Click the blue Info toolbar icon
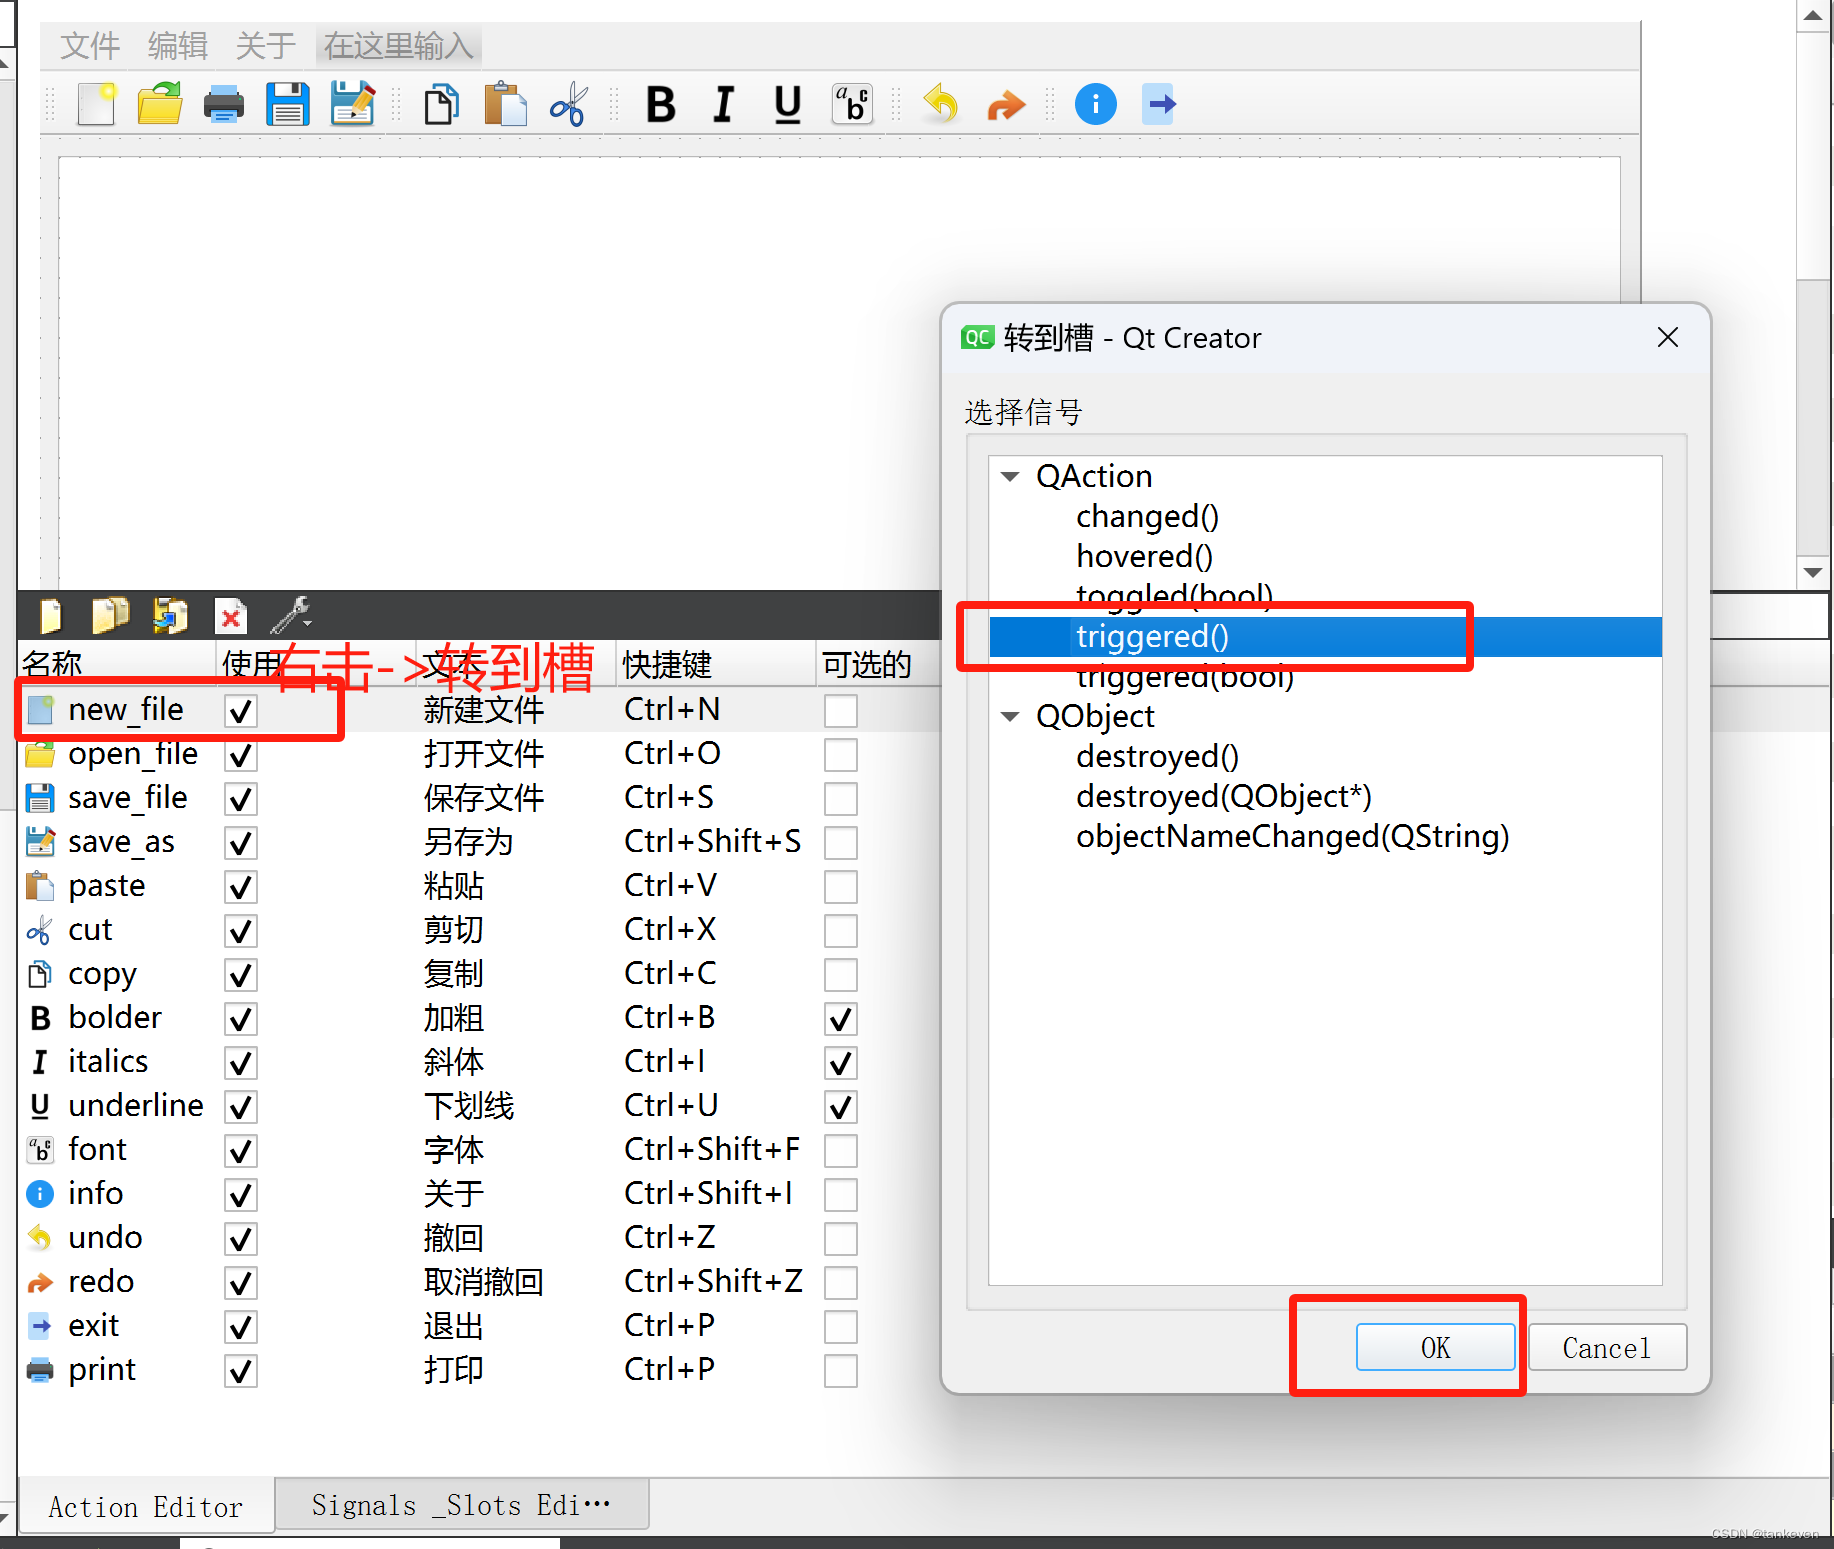 pyautogui.click(x=1095, y=103)
